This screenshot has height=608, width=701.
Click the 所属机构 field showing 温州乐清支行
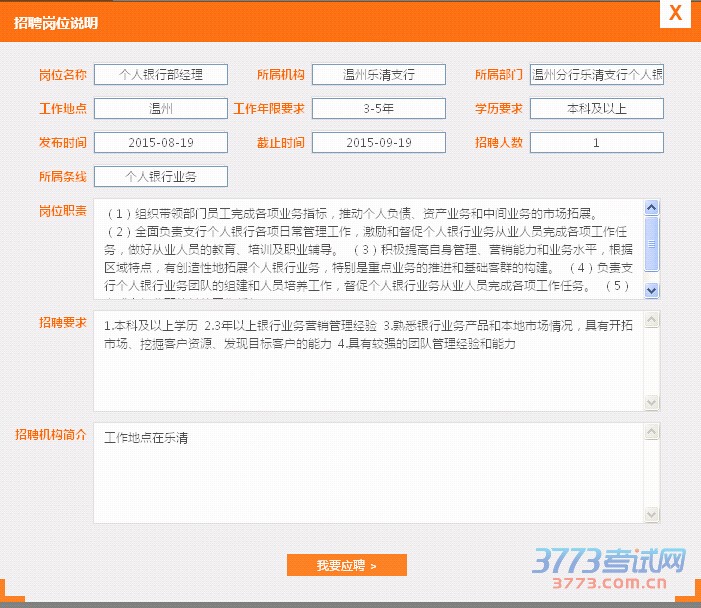[x=378, y=75]
